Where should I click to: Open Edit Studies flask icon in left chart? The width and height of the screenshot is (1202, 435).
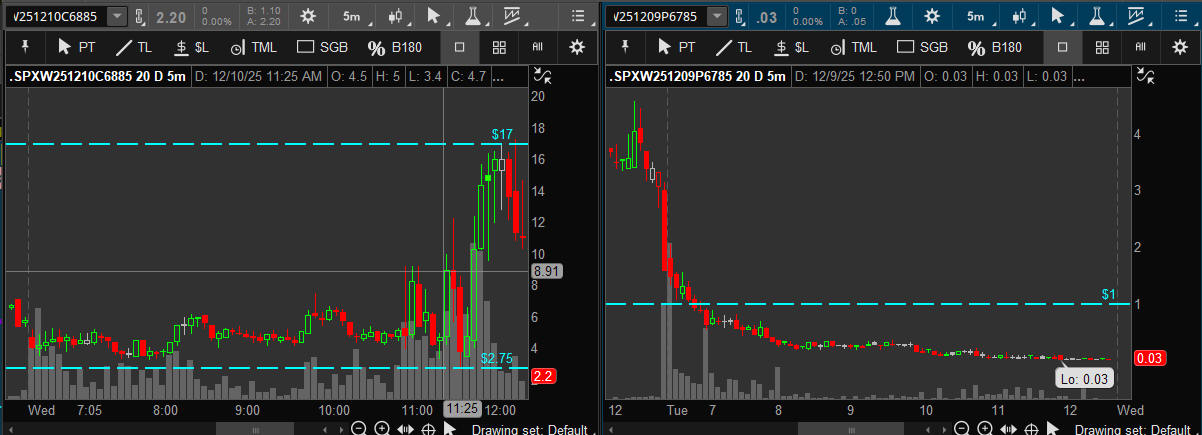tap(471, 16)
